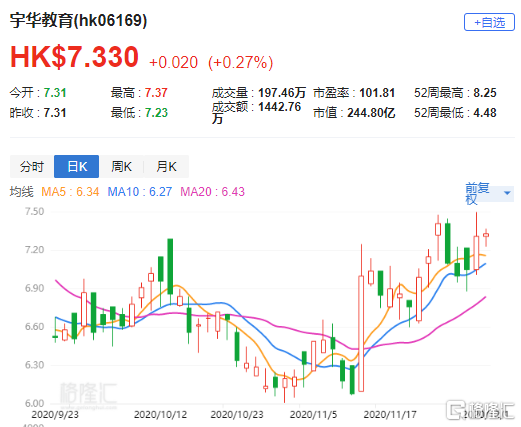Click the (+0.27%) percentage change

(x=240, y=62)
